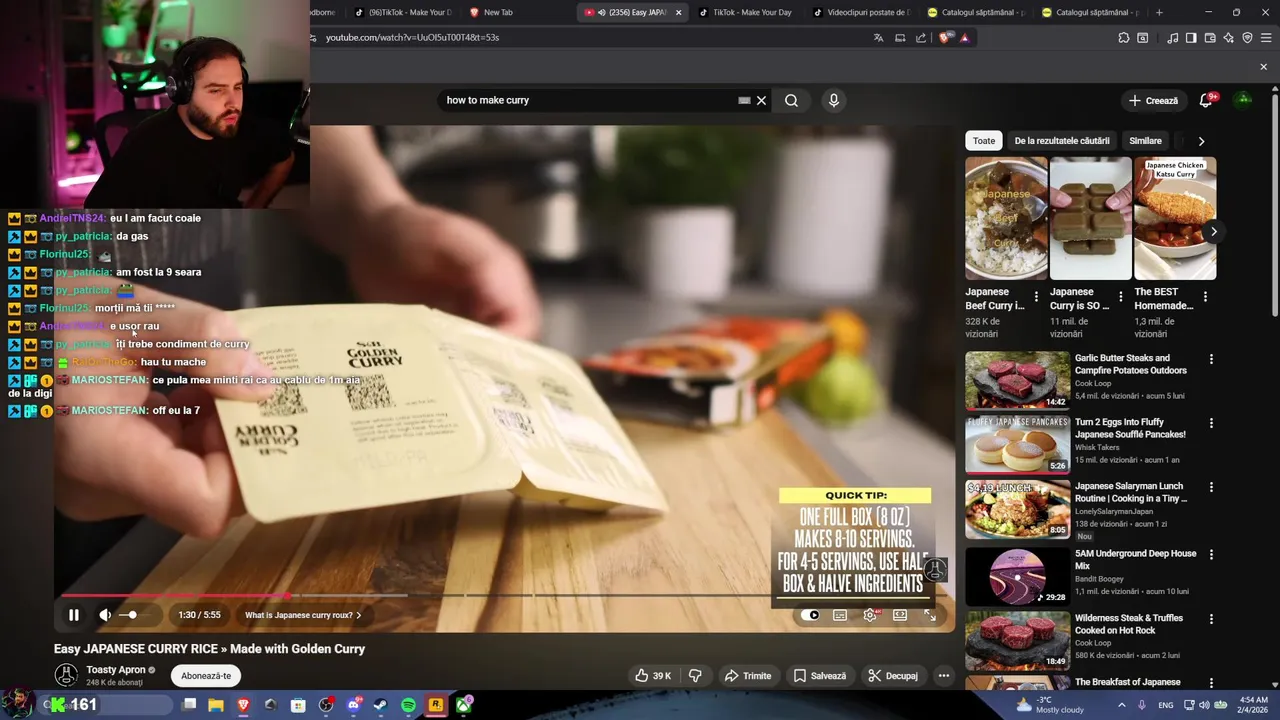Select 'De la rezultatele căutării' chip
Screen dimensions: 1280x720
tap(1062, 141)
